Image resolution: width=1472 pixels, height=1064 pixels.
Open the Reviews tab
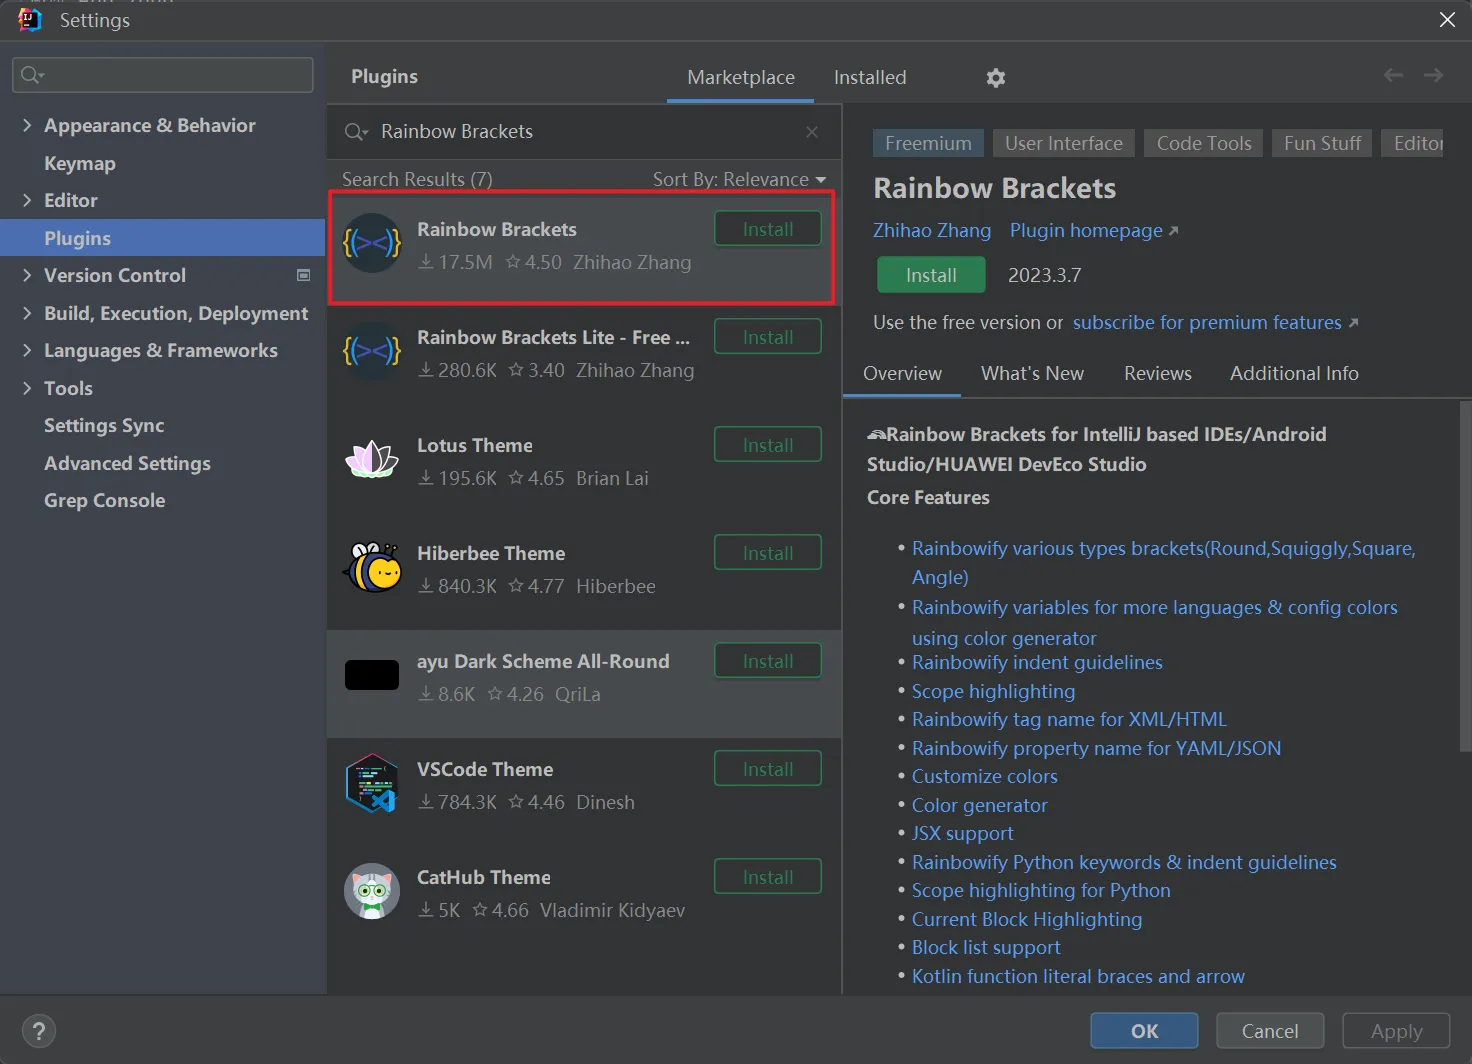pyautogui.click(x=1158, y=373)
